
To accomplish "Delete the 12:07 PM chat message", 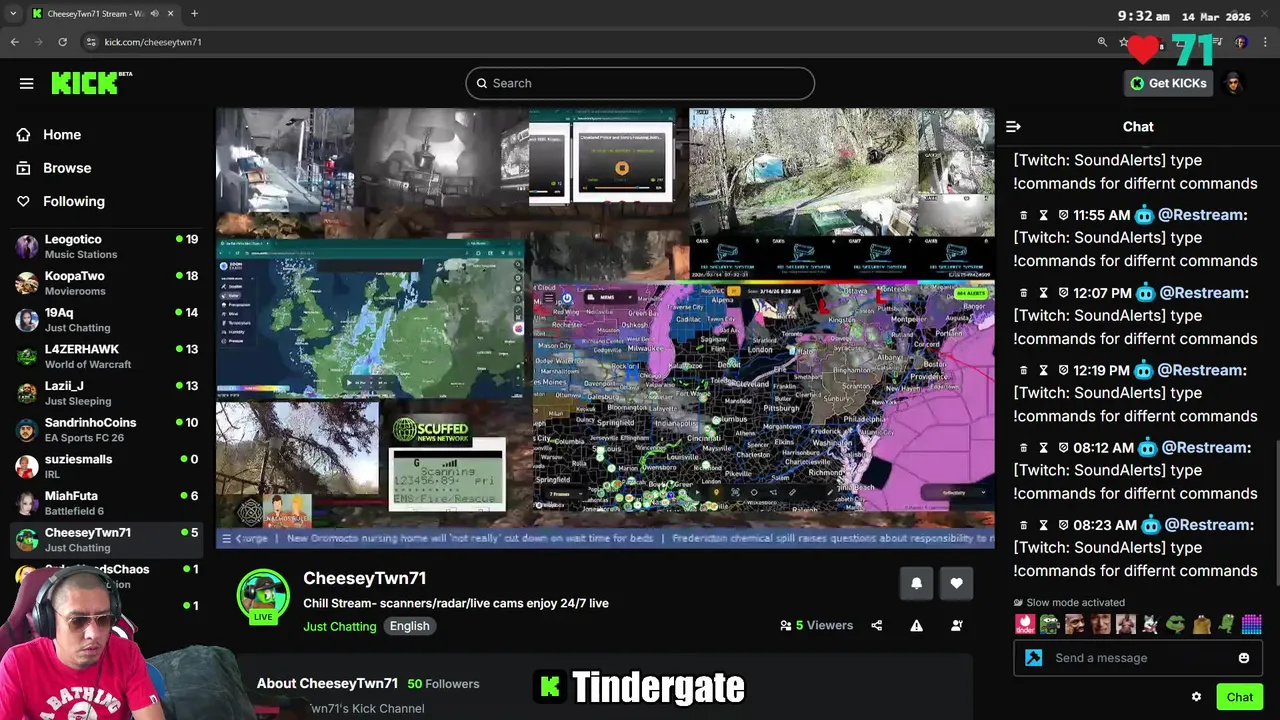I will pyautogui.click(x=1023, y=293).
